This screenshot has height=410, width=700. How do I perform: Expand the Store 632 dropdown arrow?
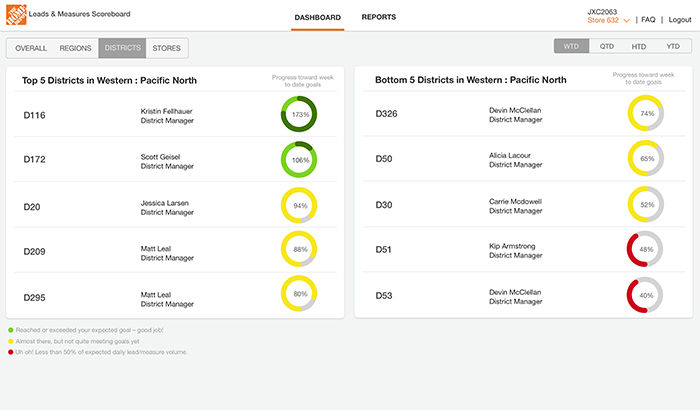[626, 21]
